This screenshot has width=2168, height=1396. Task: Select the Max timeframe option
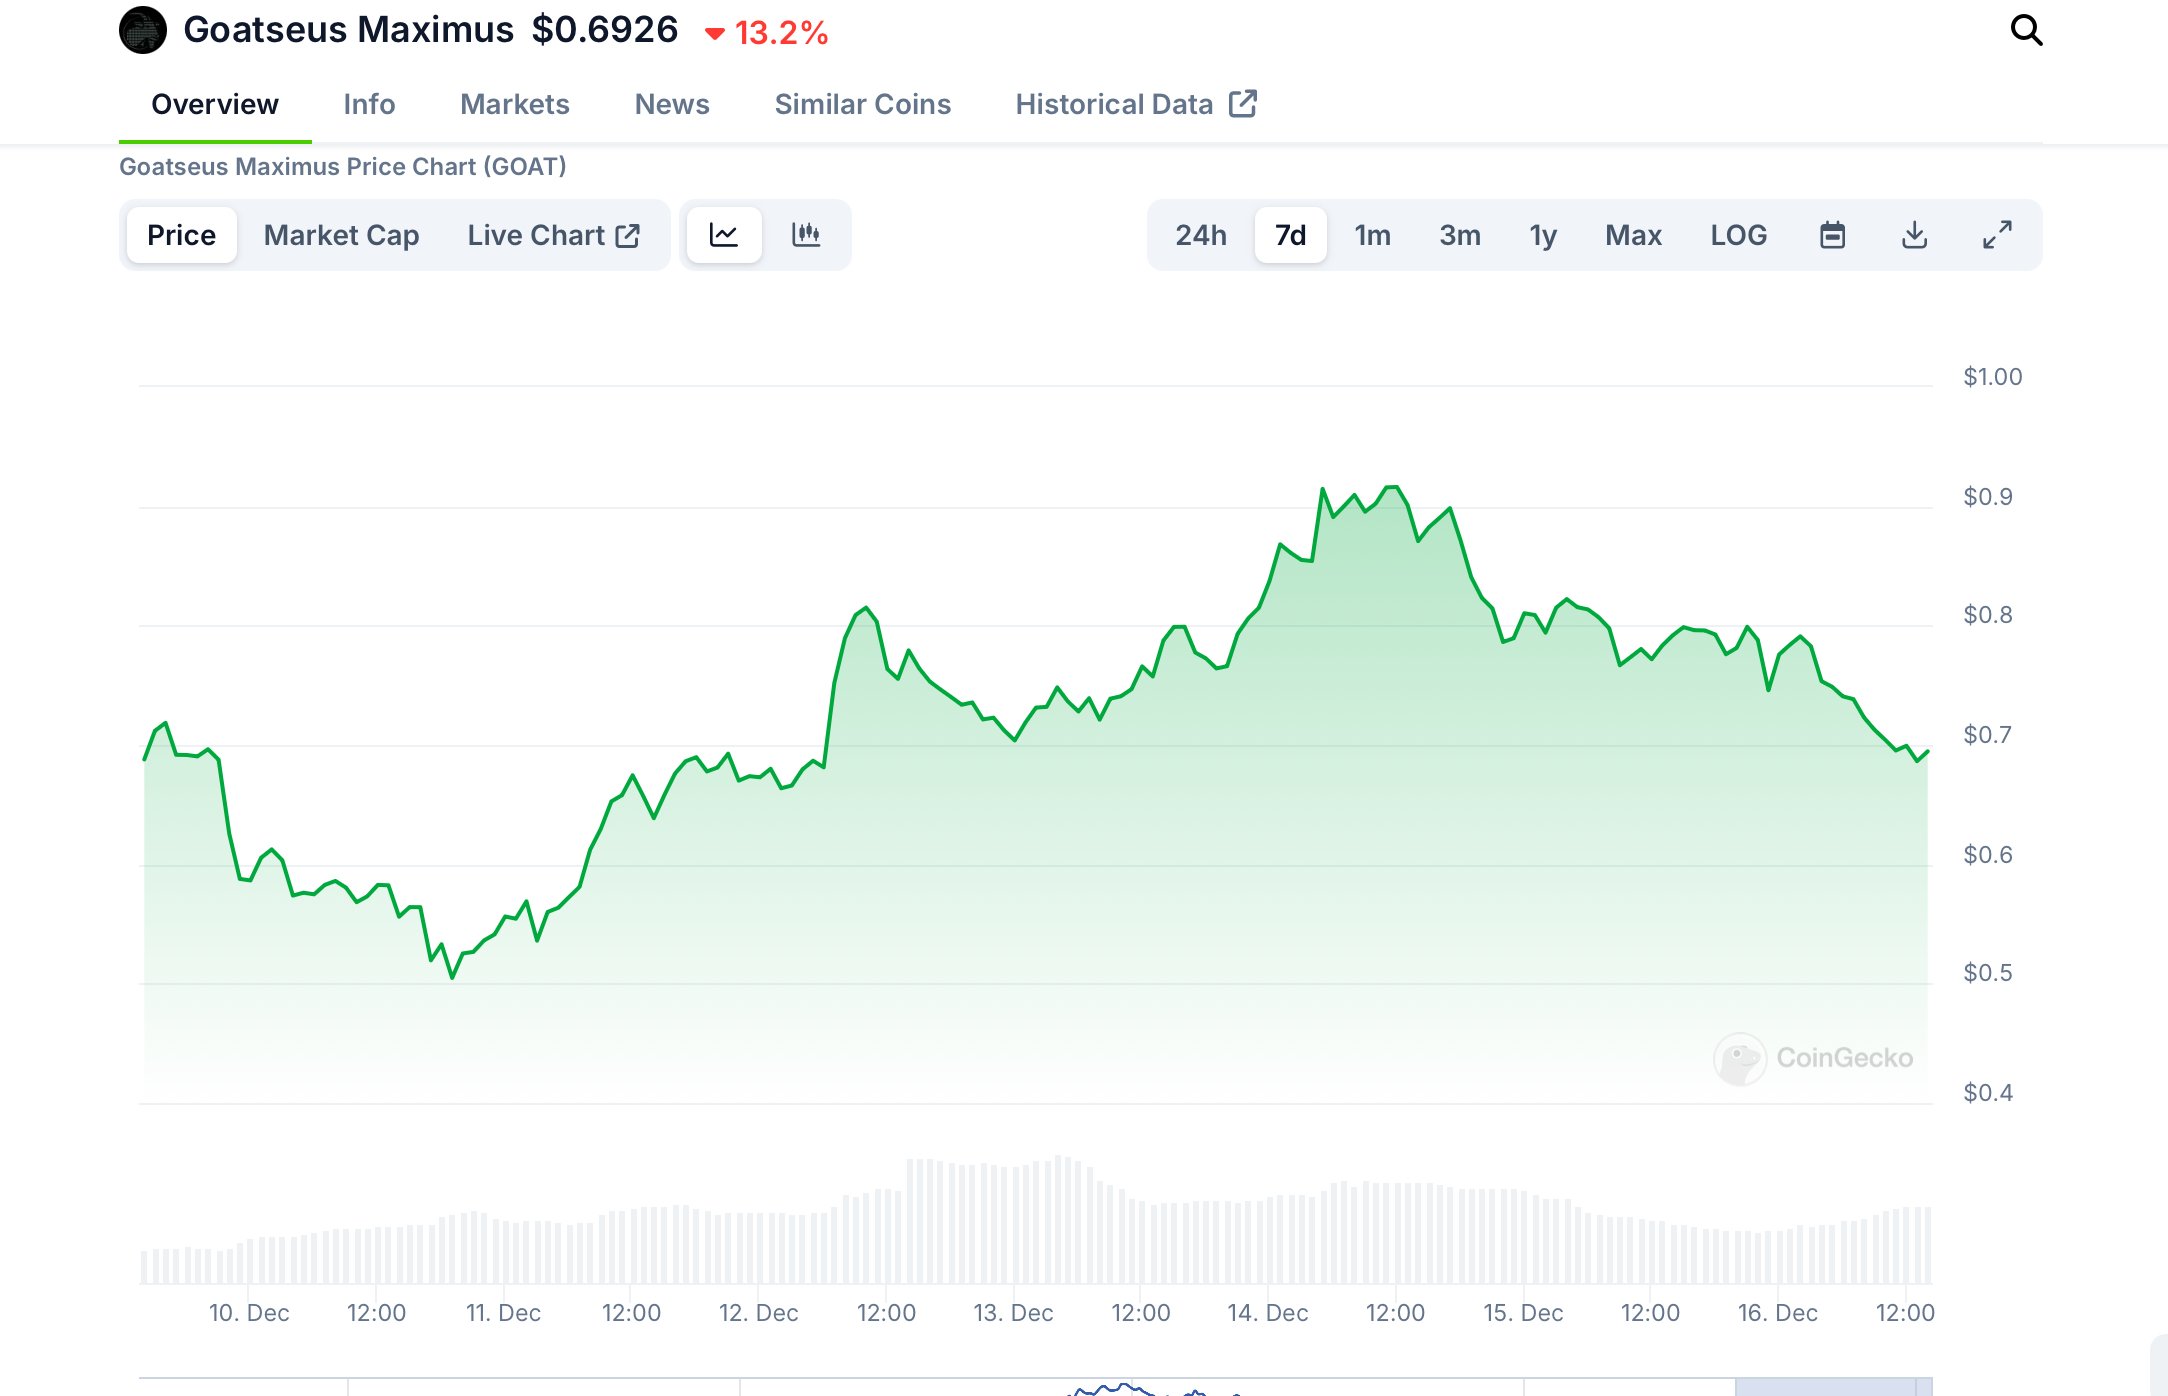pos(1634,235)
